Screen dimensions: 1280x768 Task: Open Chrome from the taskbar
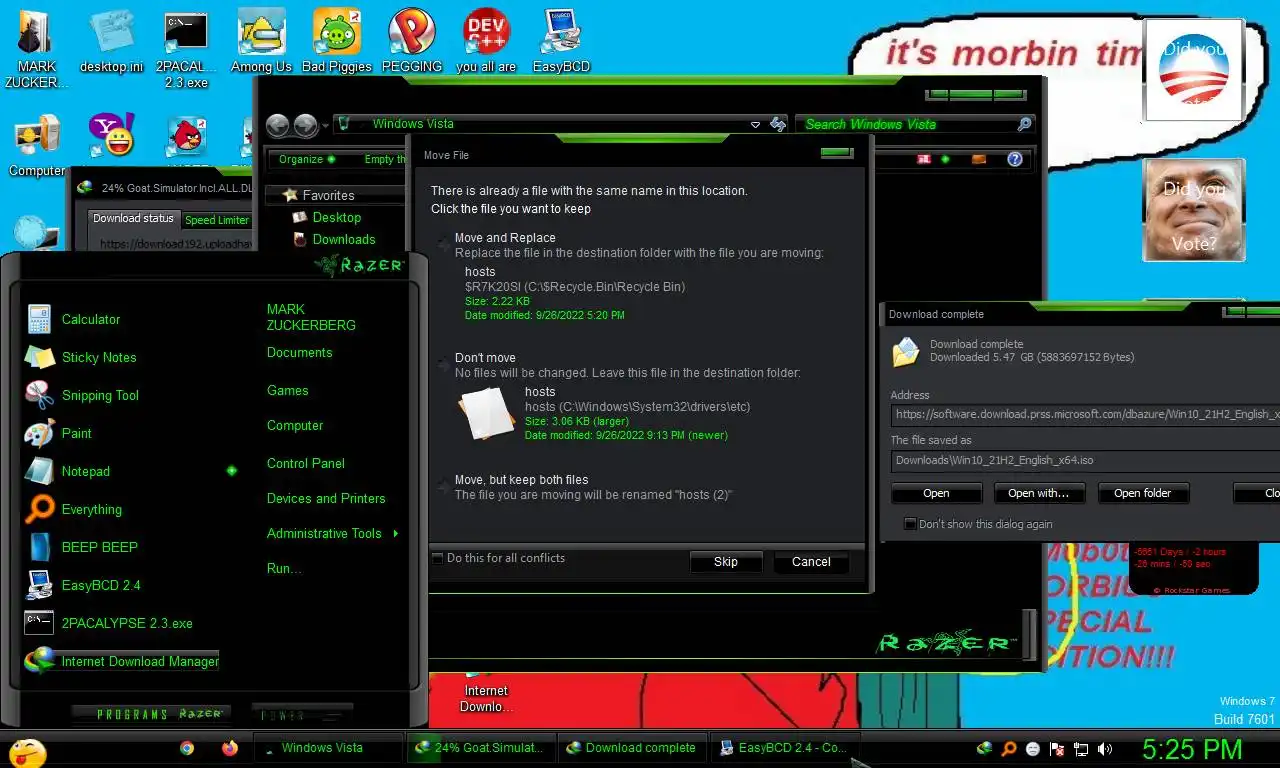(187, 748)
